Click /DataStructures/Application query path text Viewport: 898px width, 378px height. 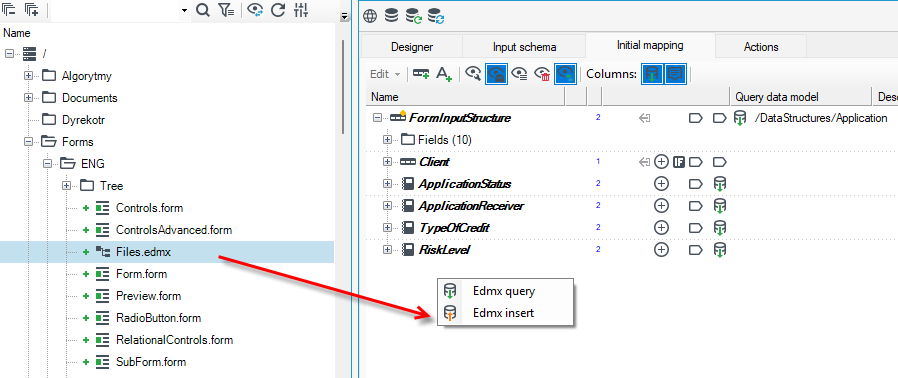(821, 119)
